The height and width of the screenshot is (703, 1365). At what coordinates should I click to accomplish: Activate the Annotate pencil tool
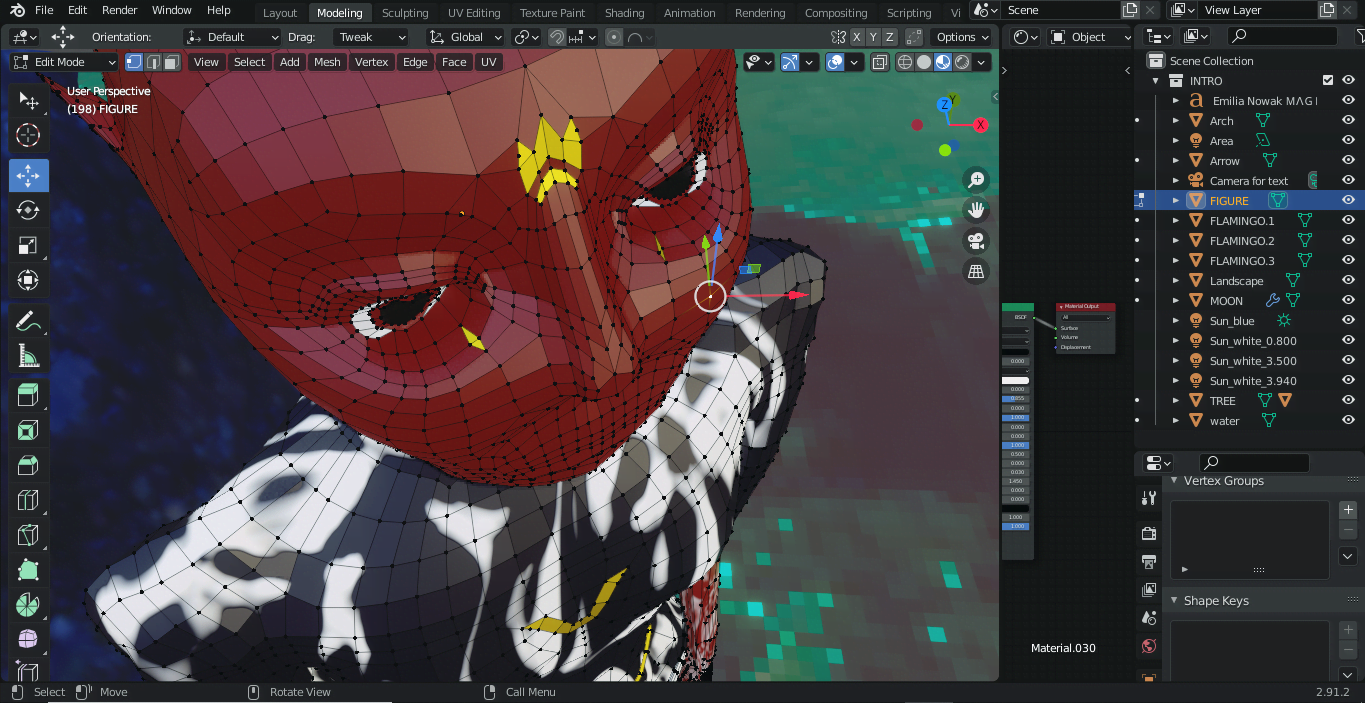click(x=28, y=322)
